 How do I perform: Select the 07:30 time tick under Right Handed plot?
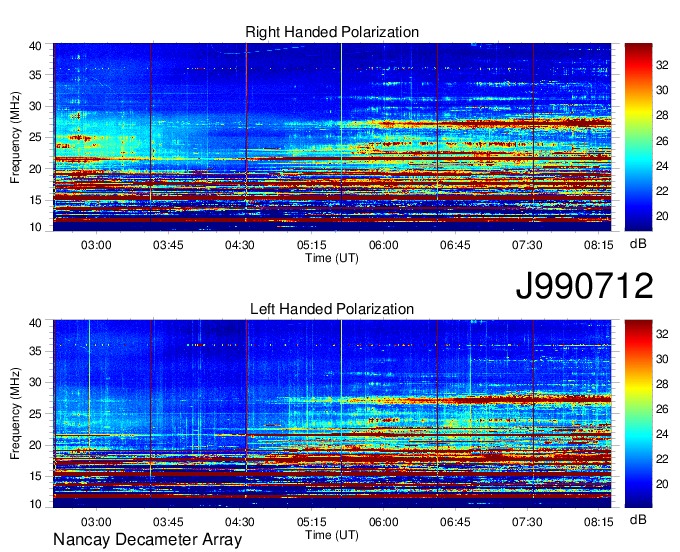pyautogui.click(x=527, y=245)
